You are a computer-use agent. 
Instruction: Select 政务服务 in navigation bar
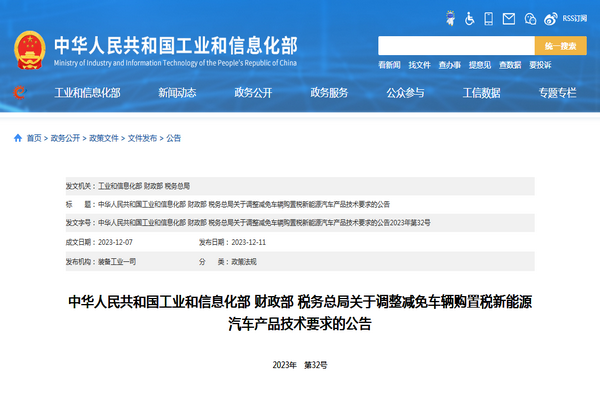(329, 93)
